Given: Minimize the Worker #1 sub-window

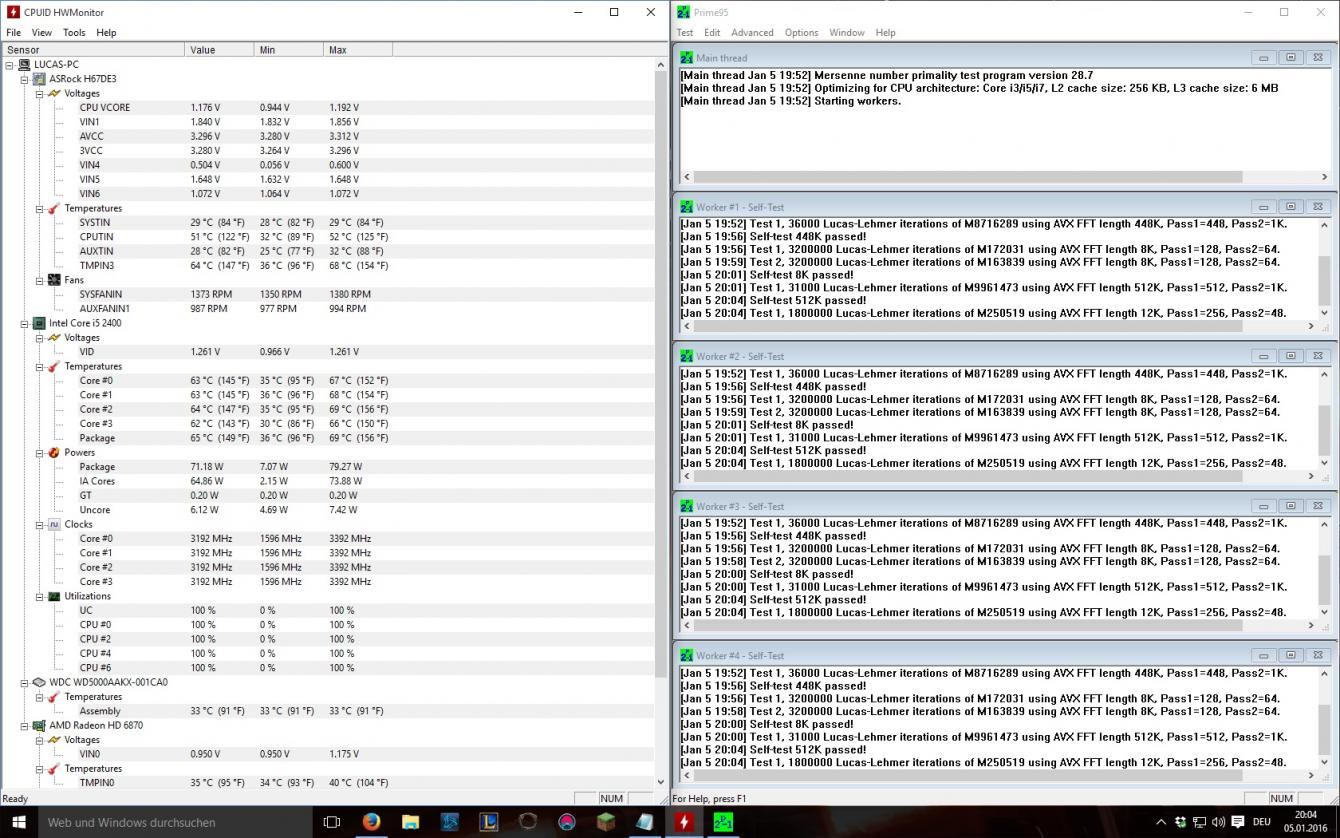Looking at the screenshot, I should click(x=1263, y=207).
